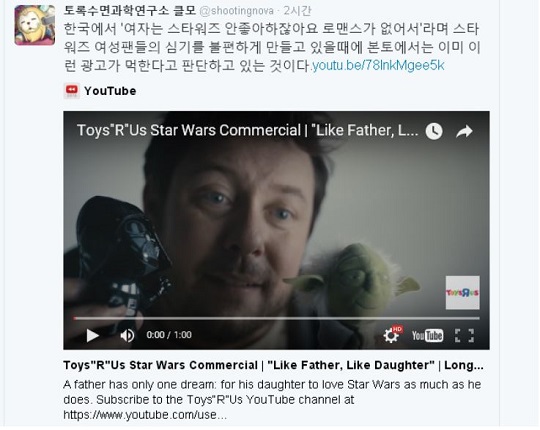Image resolution: width=540 pixels, height=430 pixels.
Task: Open the tweet author's profile avatar
Action: [x=35, y=25]
